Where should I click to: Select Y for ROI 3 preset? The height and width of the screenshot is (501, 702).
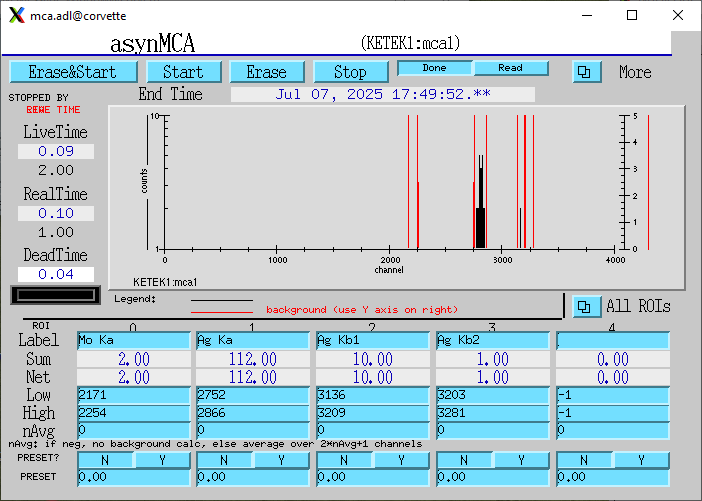pyautogui.click(x=521, y=460)
